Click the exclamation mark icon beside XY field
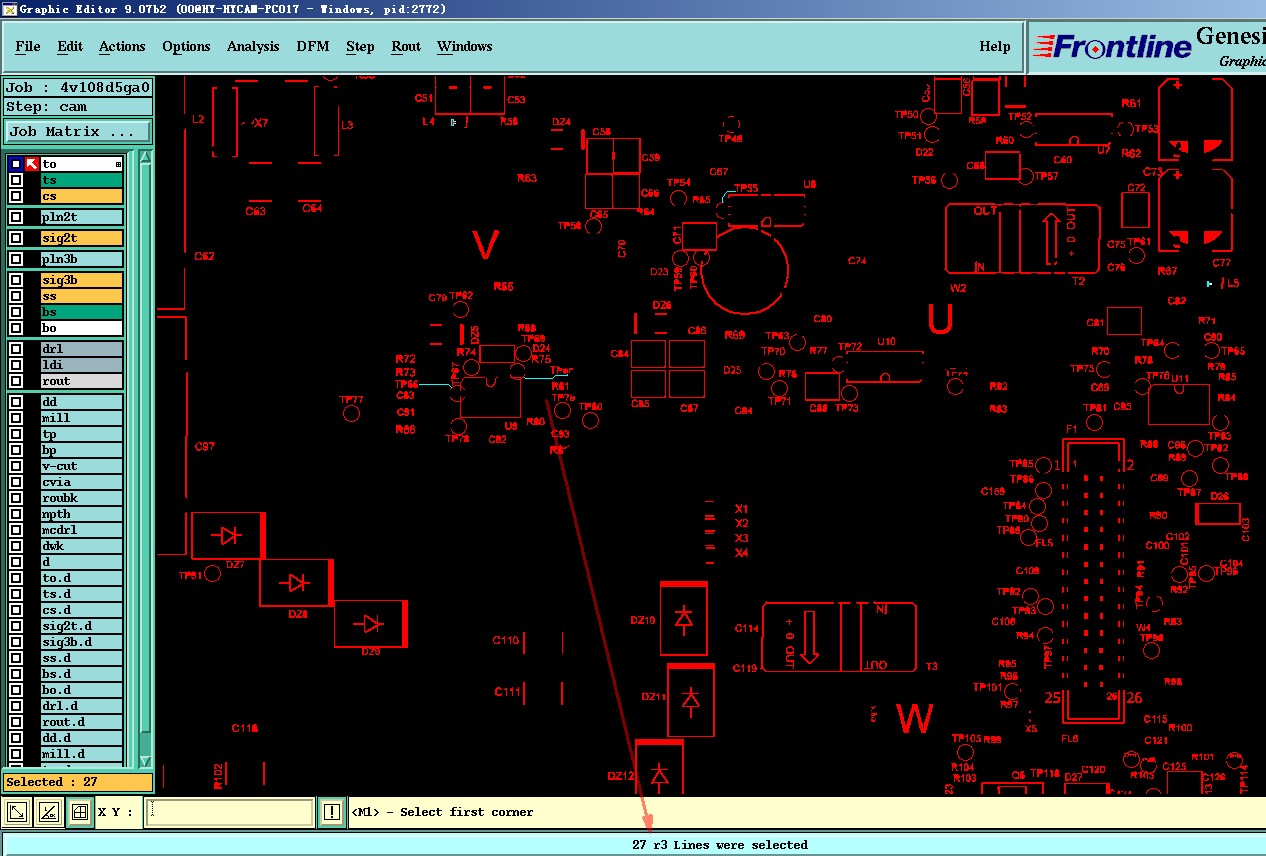 tap(331, 812)
